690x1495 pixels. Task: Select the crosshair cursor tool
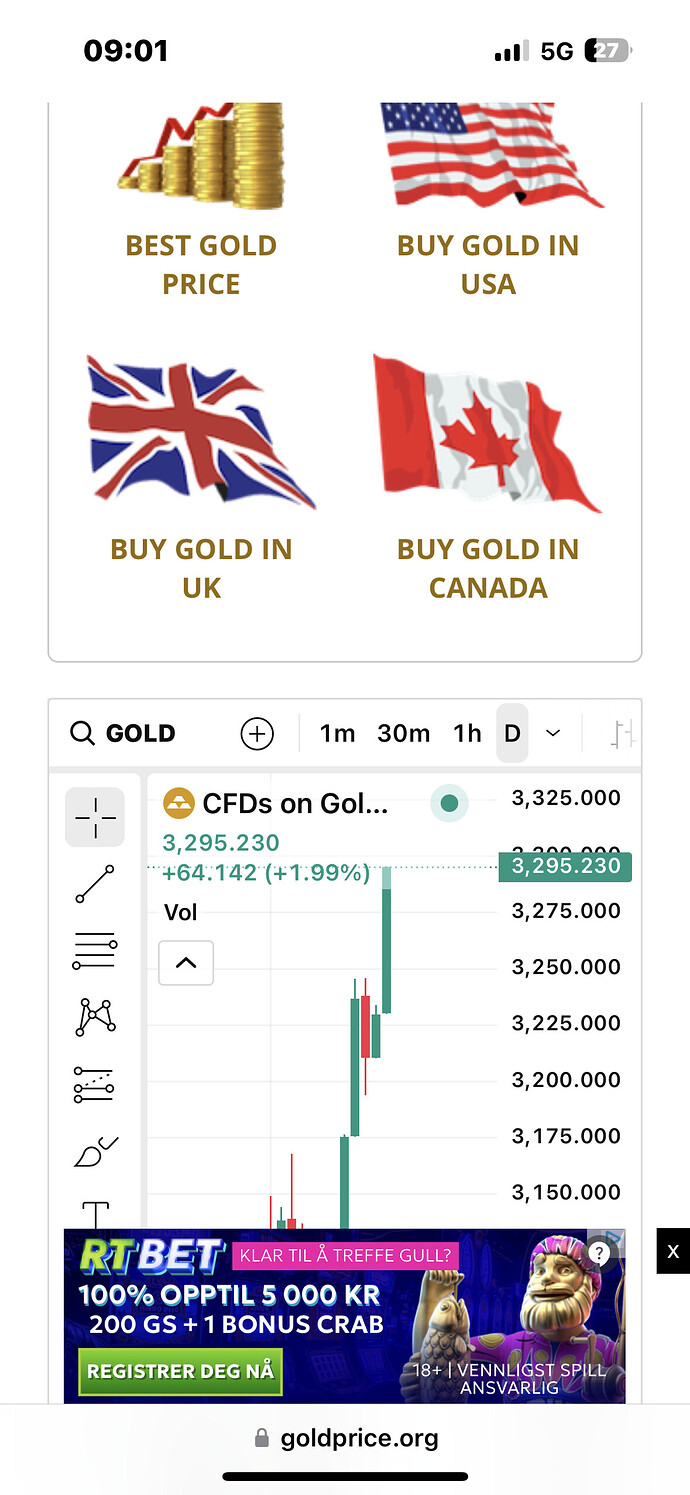point(95,818)
